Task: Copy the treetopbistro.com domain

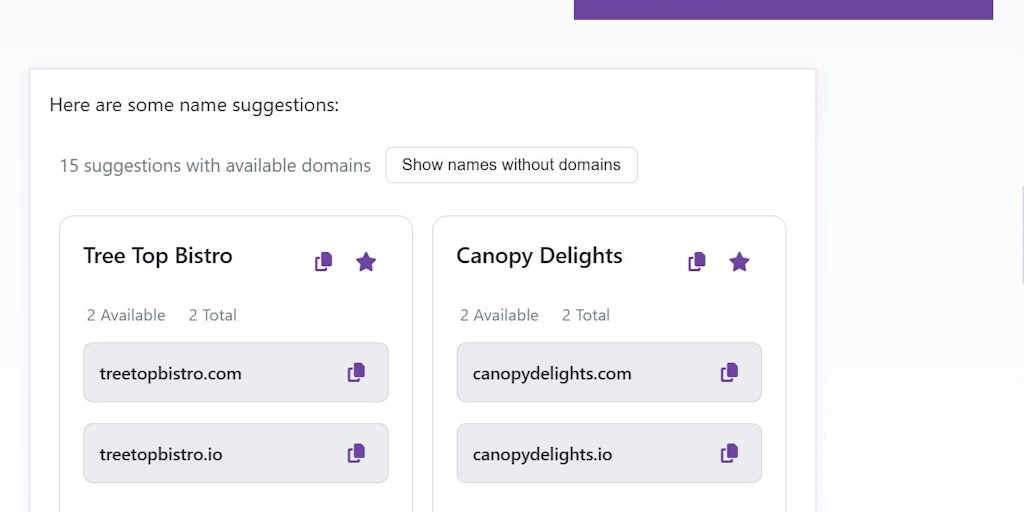Action: 356,373
